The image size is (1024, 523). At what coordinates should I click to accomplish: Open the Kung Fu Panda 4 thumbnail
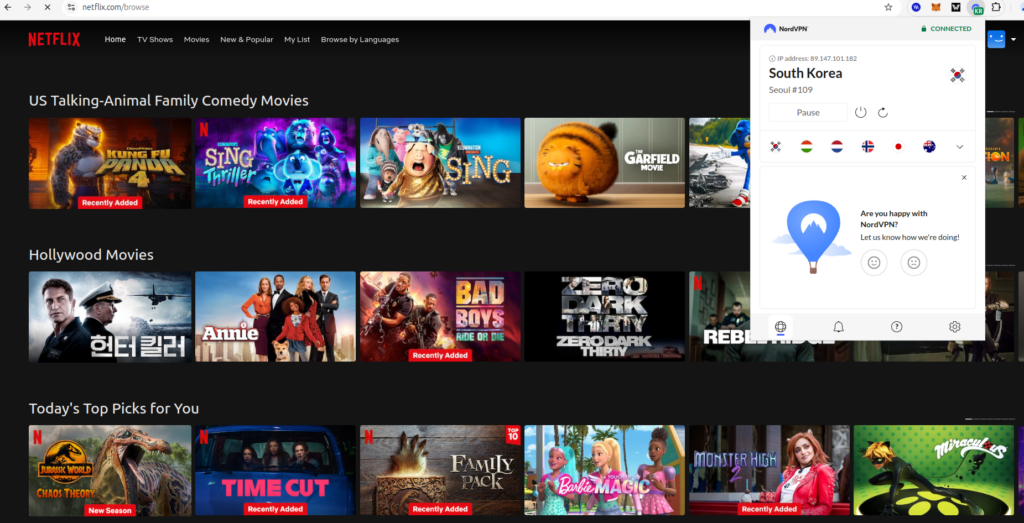click(110, 163)
